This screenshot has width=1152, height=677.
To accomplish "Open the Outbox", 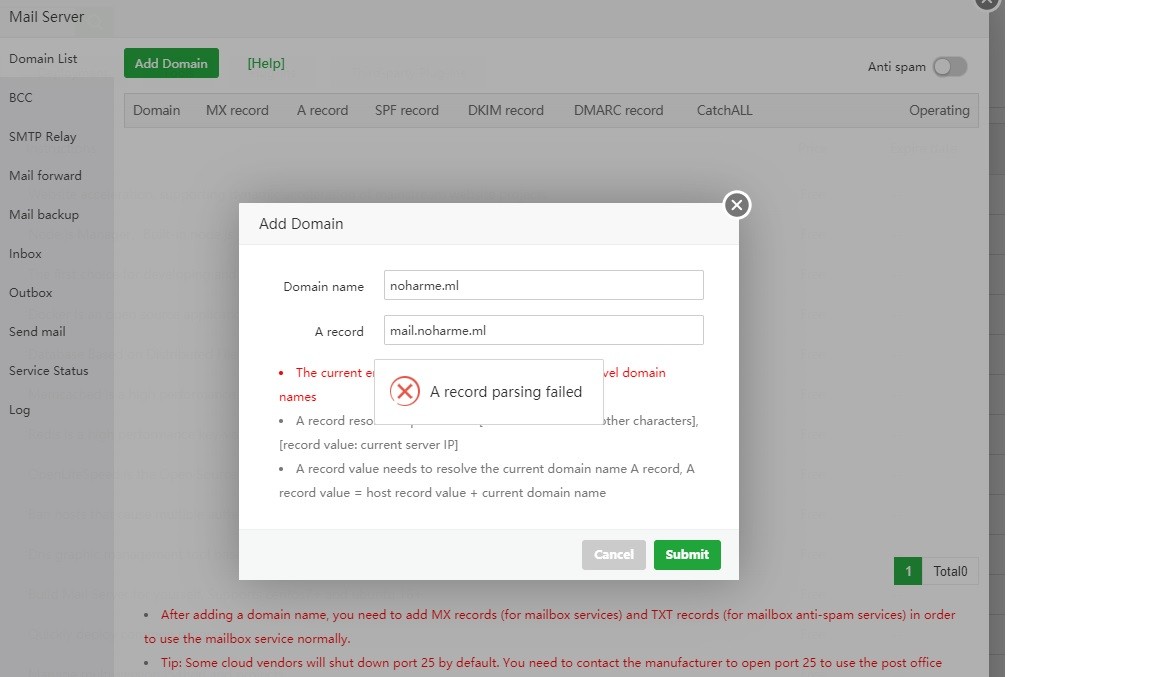I will pyautogui.click(x=31, y=293).
